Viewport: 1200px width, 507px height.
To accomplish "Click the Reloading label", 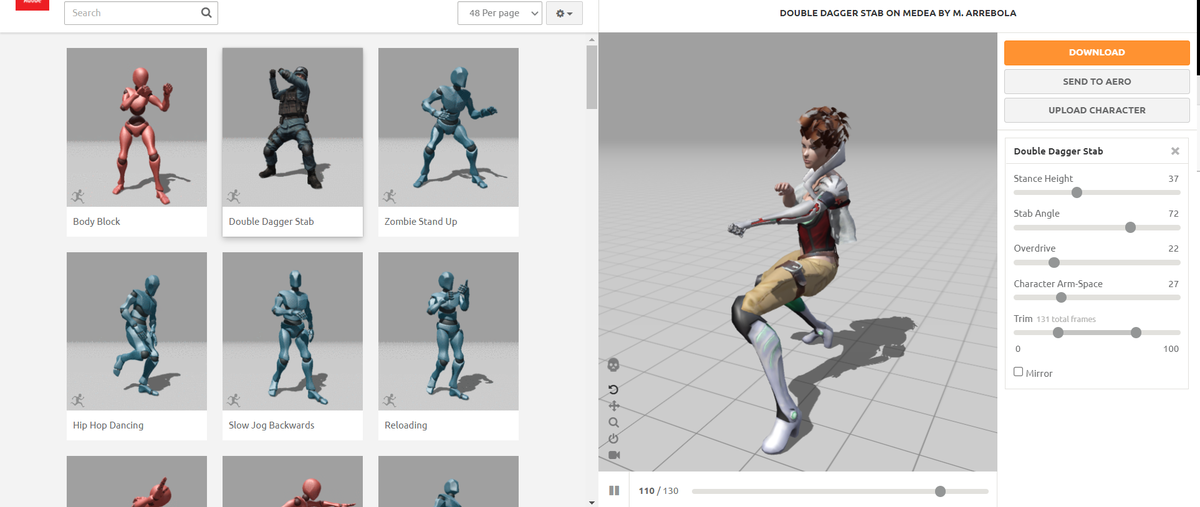I will (405, 425).
